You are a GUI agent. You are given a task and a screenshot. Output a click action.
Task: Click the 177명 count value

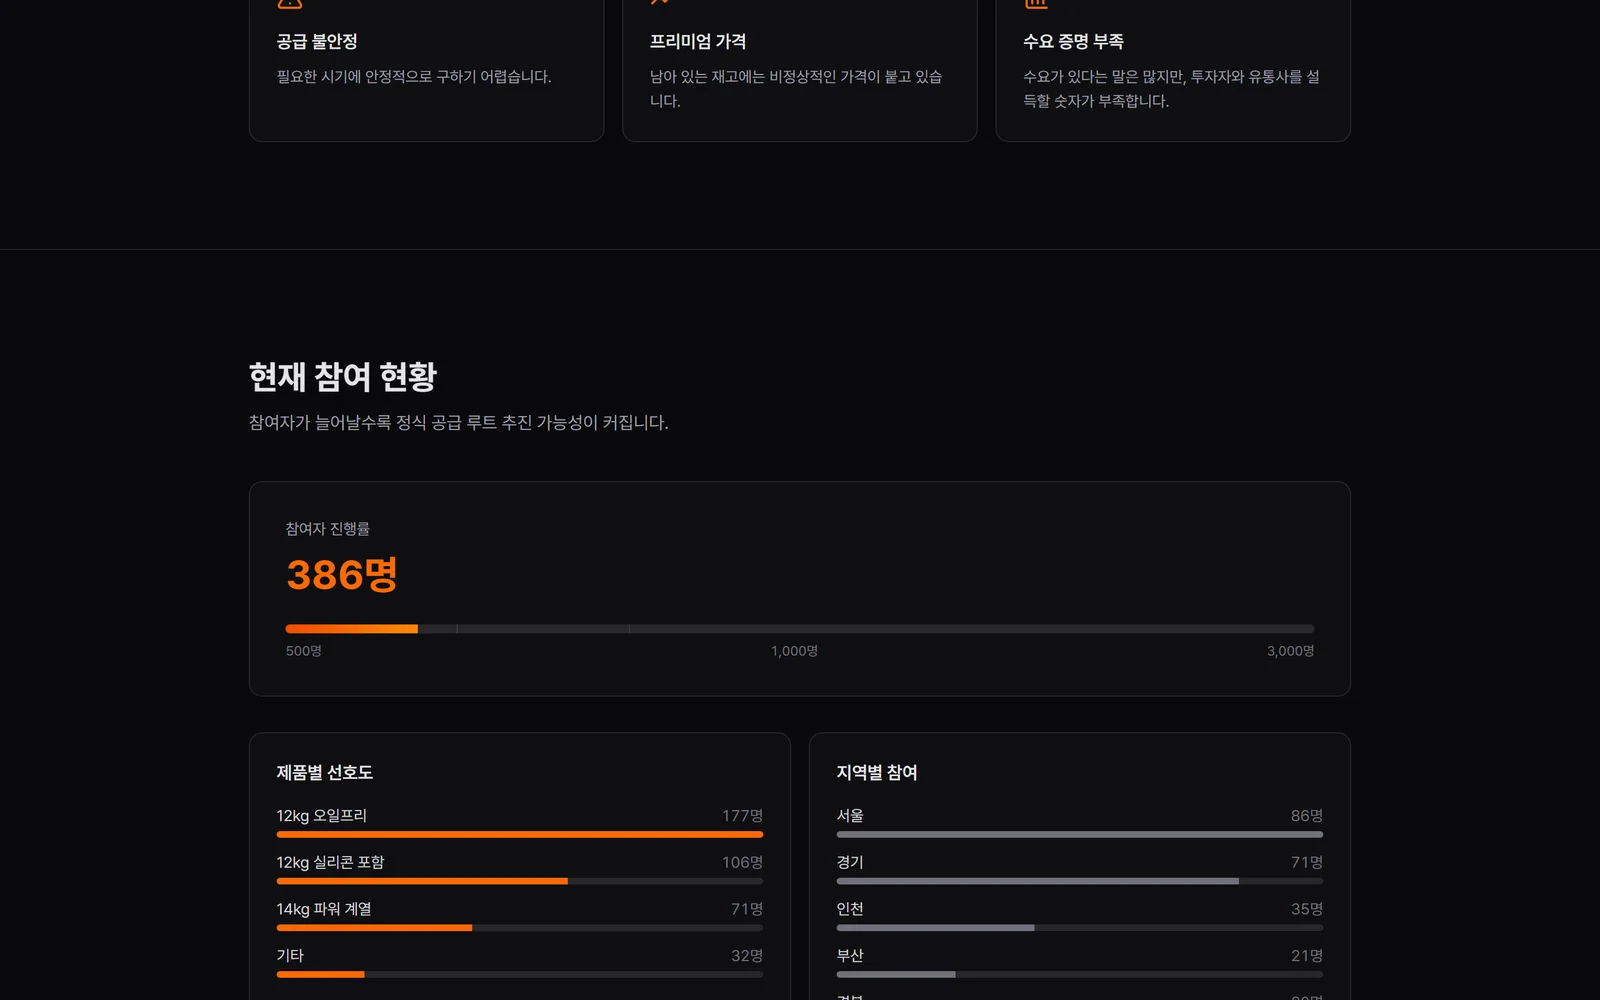742,816
